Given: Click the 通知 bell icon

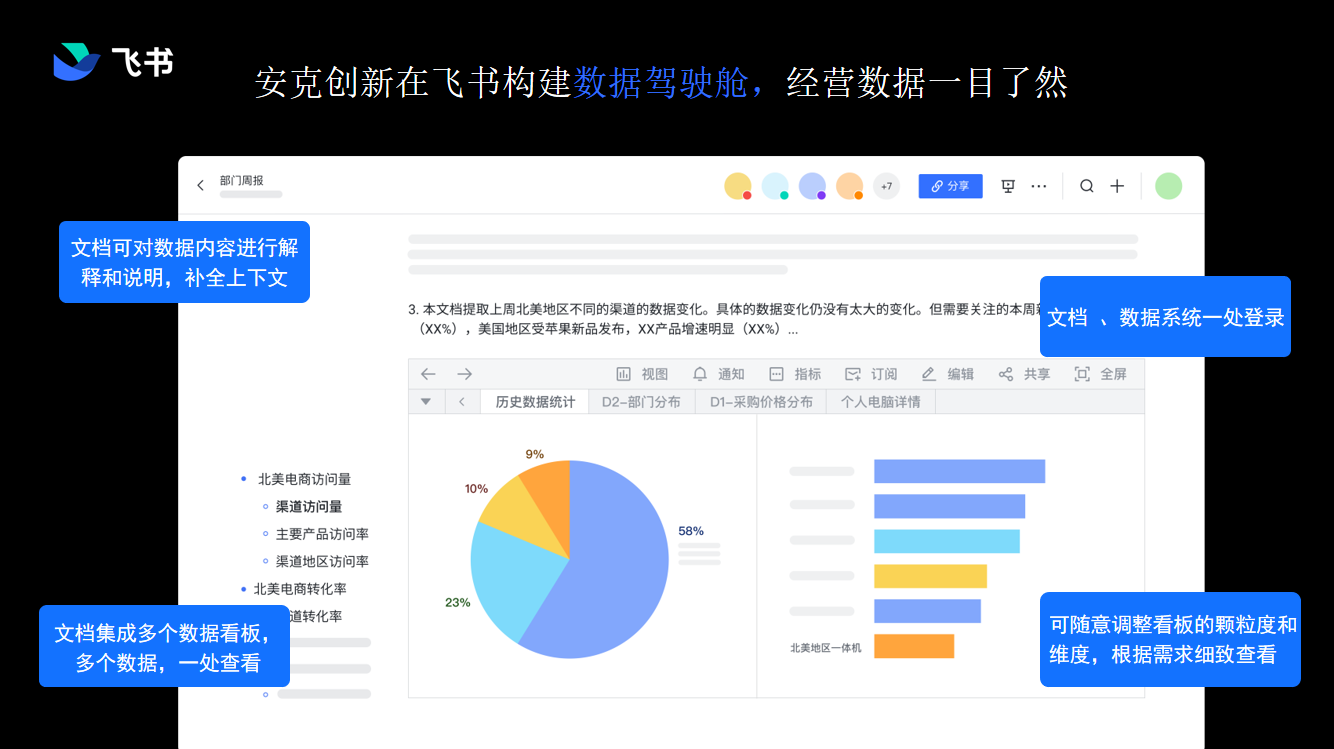Looking at the screenshot, I should tap(700, 374).
